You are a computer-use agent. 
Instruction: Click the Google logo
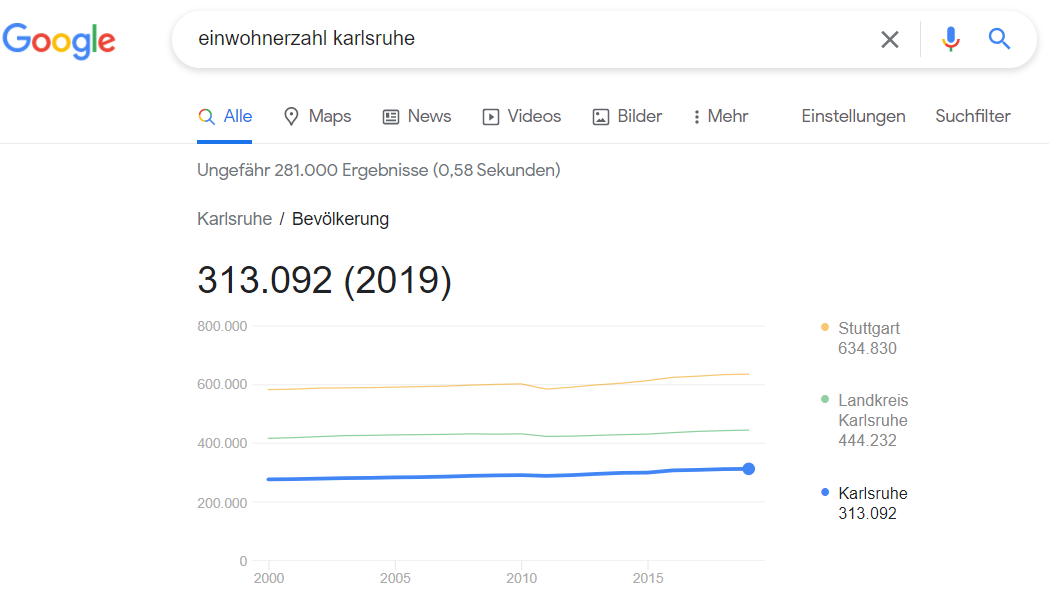coord(59,41)
